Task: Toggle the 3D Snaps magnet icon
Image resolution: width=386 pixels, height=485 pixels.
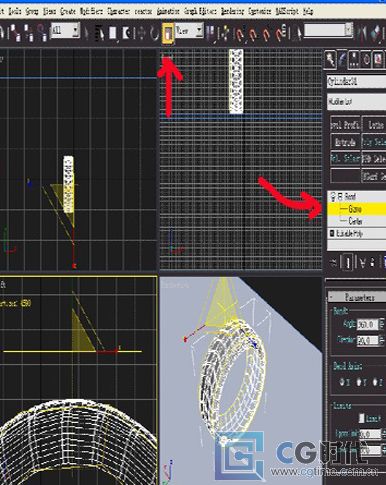Action: click(240, 33)
